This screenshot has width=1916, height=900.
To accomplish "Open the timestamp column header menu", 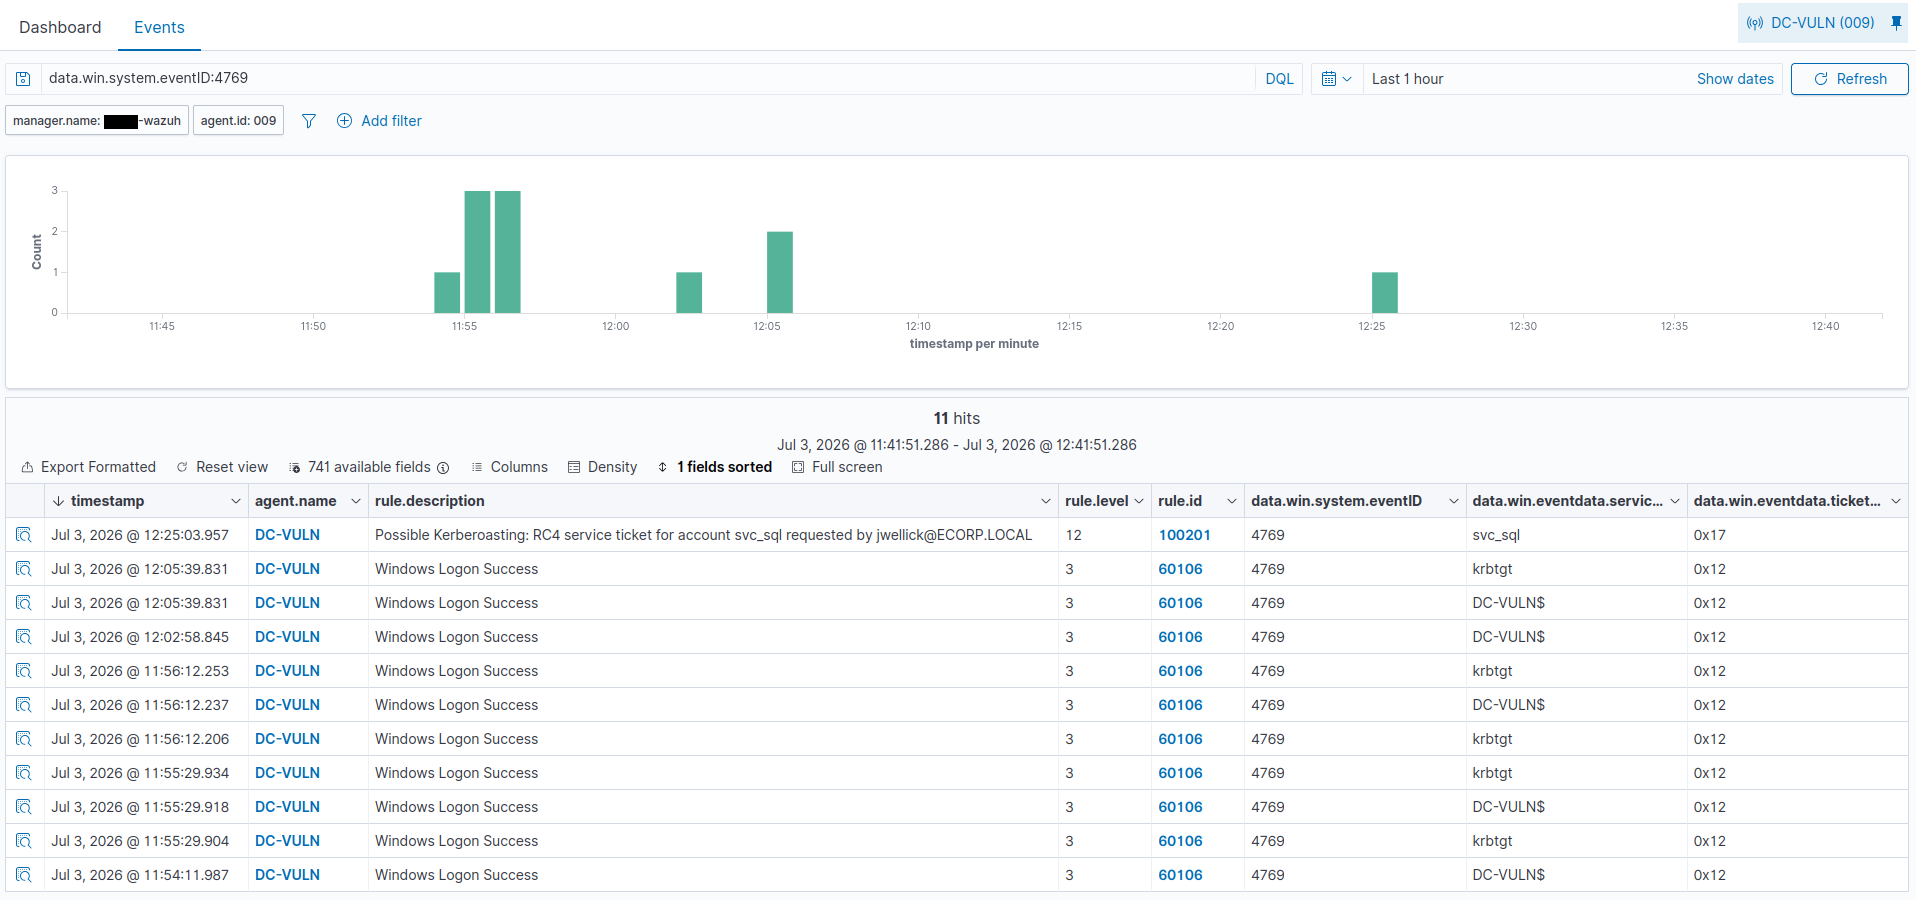I will (236, 501).
